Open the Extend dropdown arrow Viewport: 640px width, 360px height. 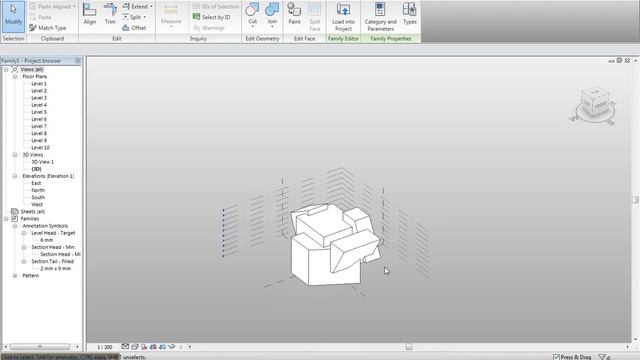pos(151,7)
